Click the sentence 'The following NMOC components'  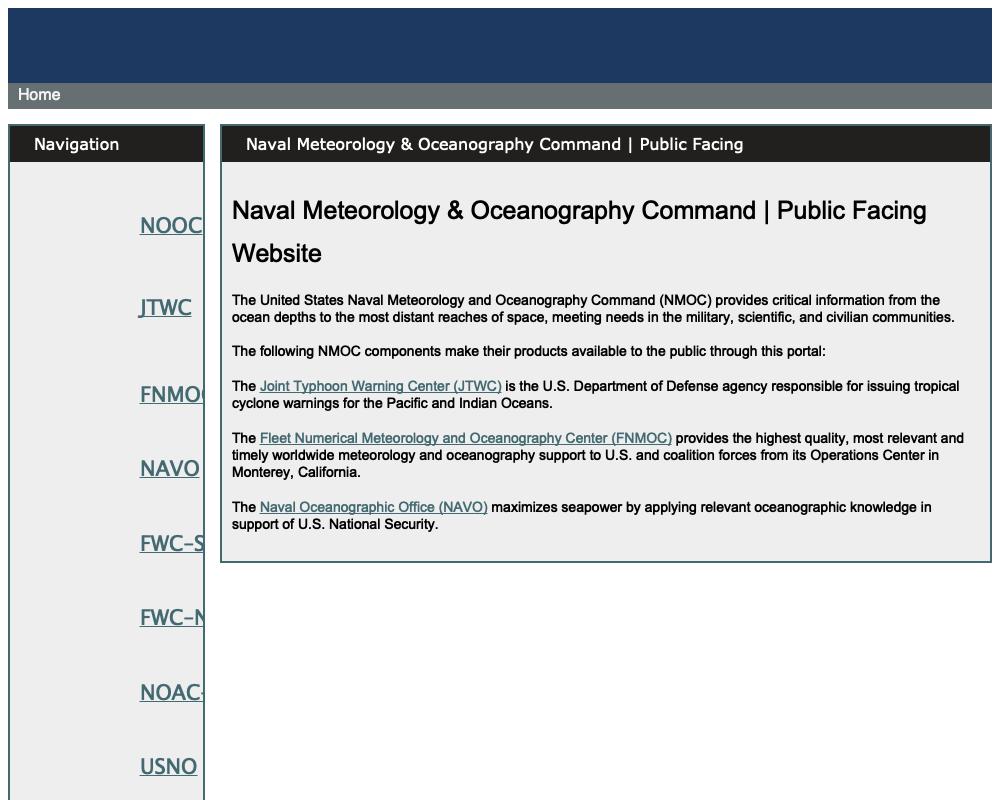tap(528, 351)
